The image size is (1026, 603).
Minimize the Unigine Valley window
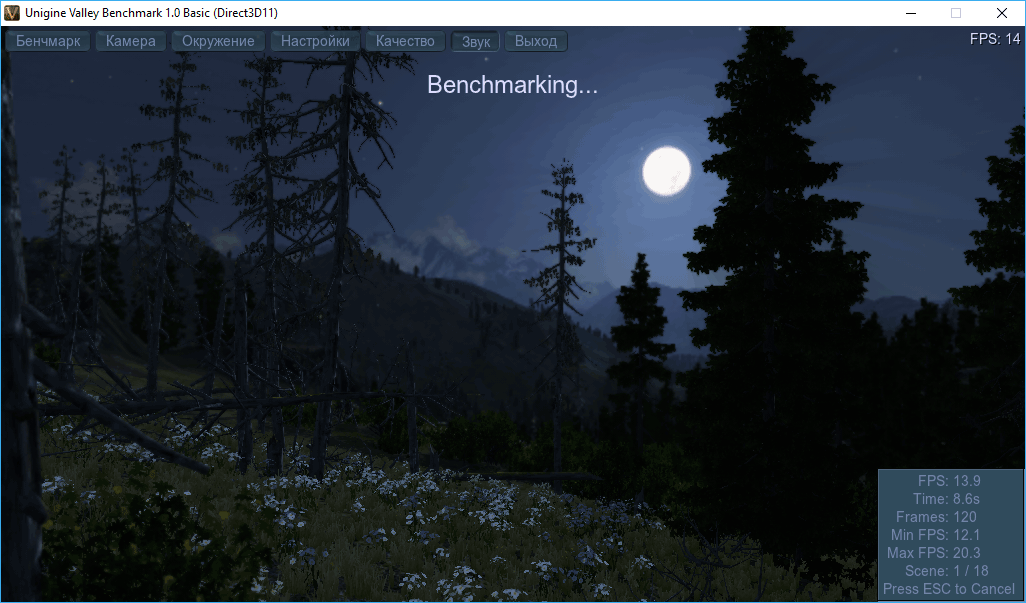[x=911, y=13]
